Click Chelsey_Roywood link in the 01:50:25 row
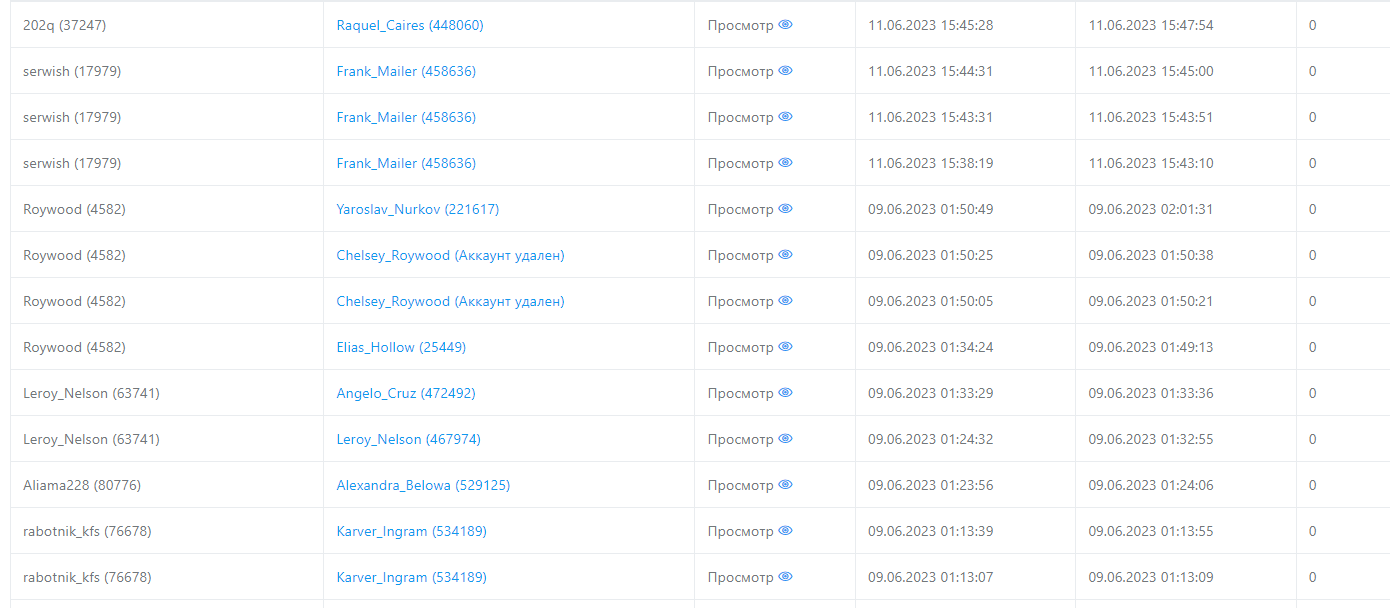1390x608 pixels. (450, 255)
